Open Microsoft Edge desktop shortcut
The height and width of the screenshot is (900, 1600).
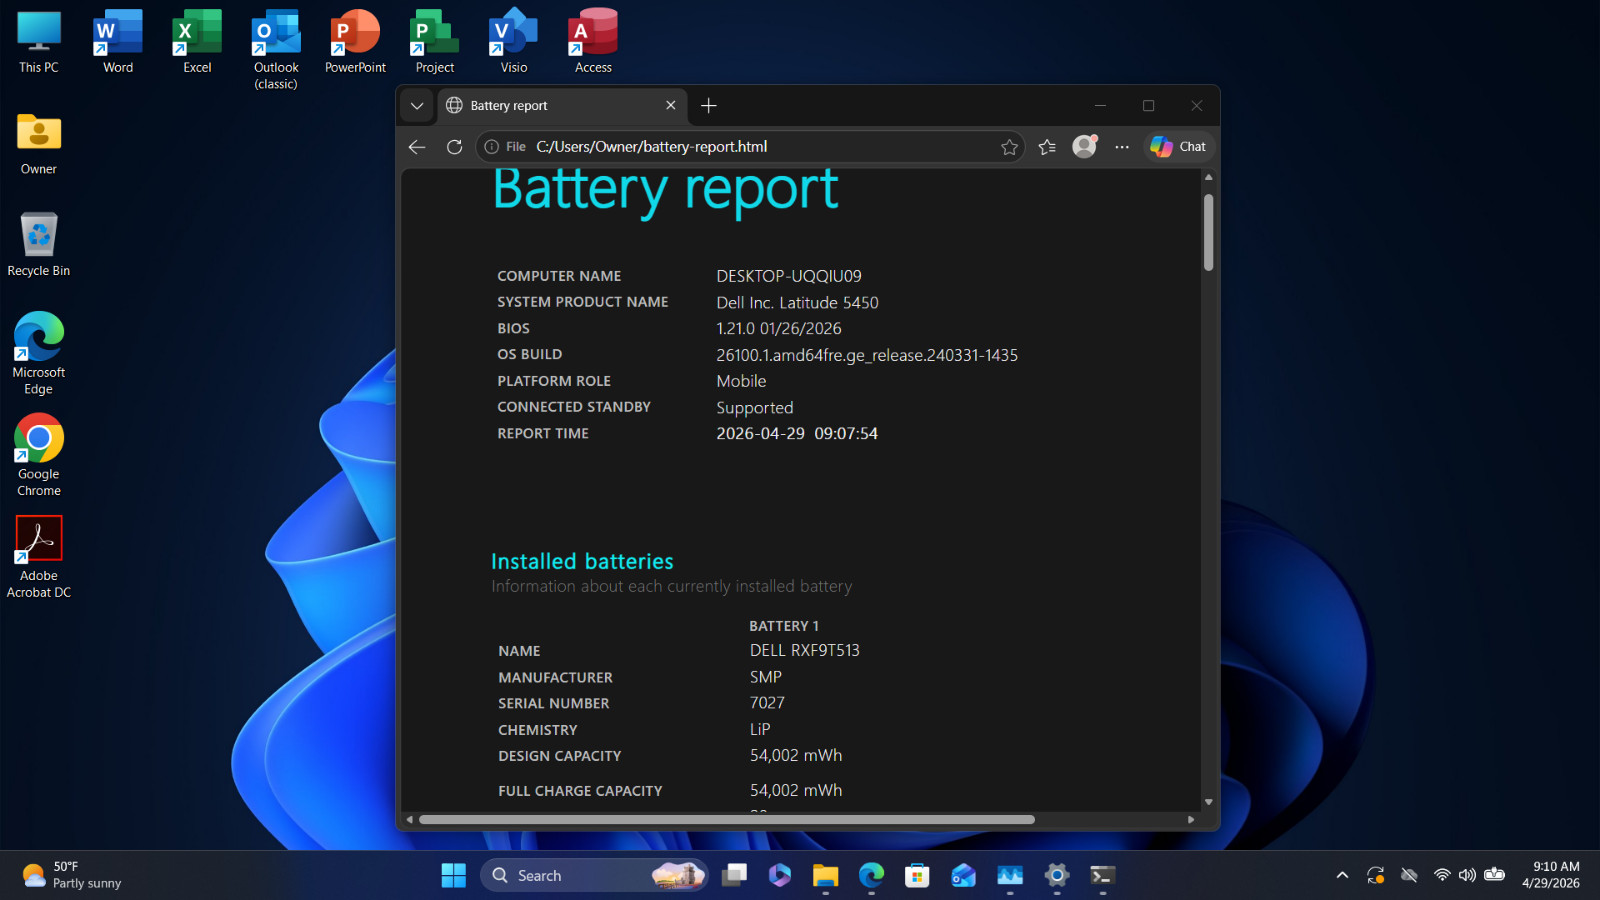(39, 354)
